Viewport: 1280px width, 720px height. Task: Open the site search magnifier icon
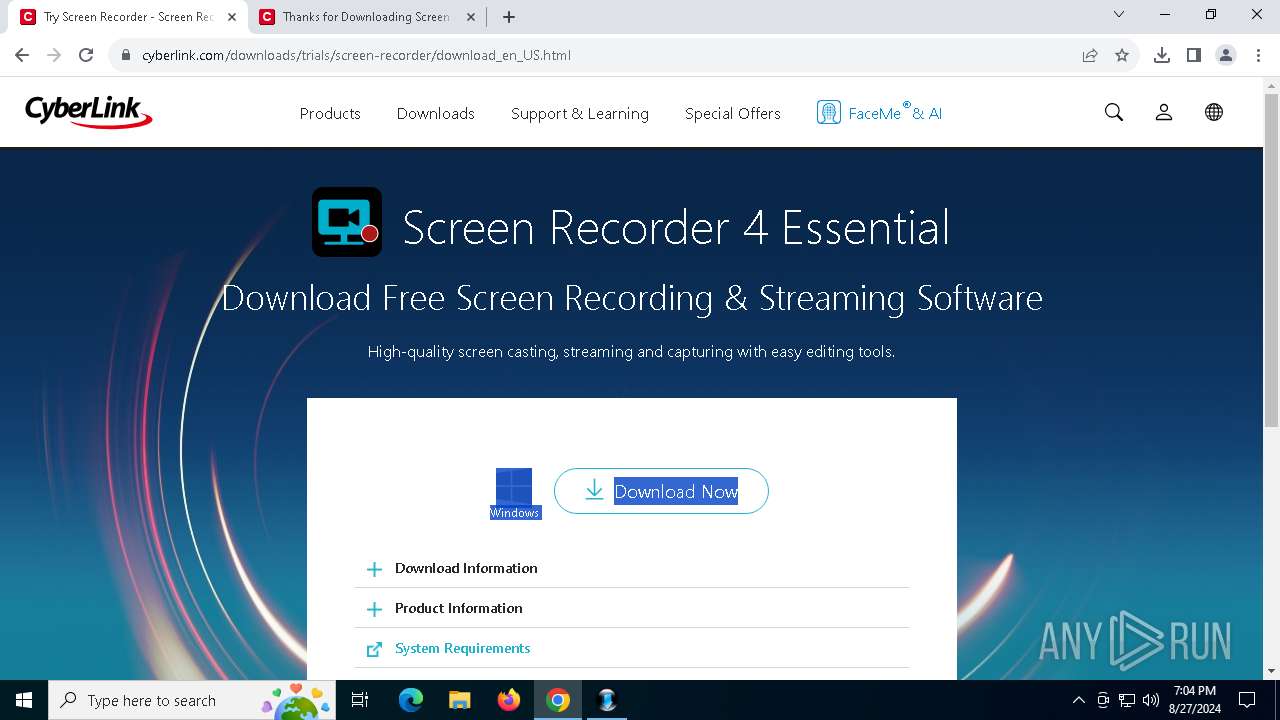pyautogui.click(x=1114, y=113)
